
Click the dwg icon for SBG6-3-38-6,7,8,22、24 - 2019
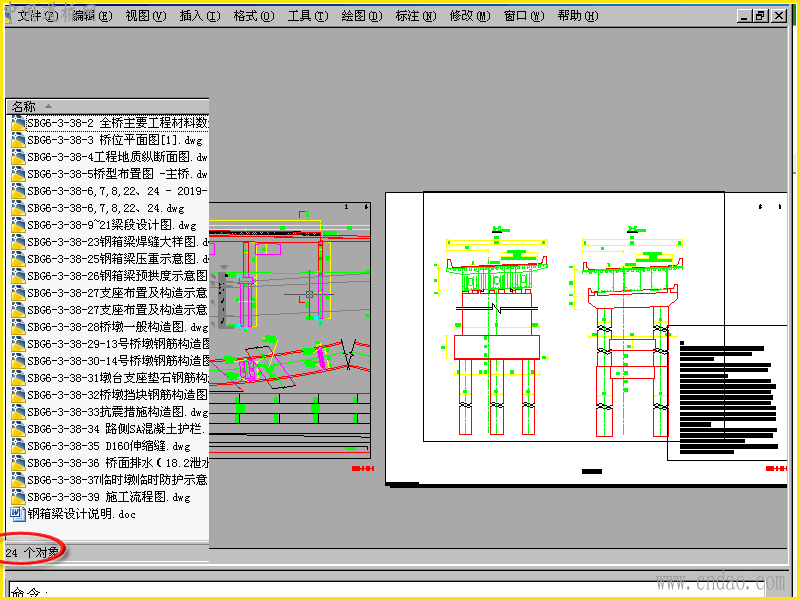pos(18,191)
